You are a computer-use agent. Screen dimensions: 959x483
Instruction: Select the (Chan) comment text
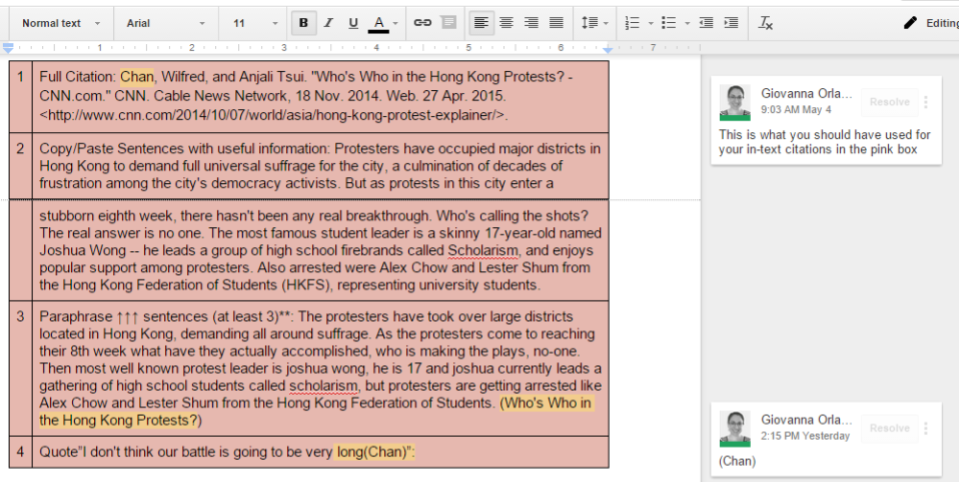[737, 461]
